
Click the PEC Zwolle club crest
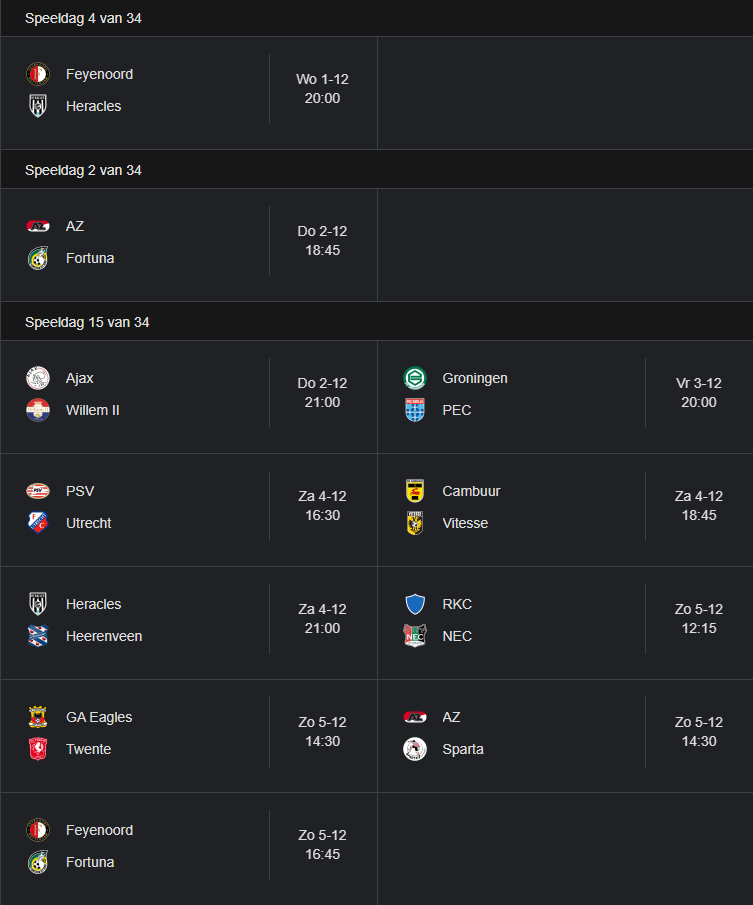pos(415,410)
